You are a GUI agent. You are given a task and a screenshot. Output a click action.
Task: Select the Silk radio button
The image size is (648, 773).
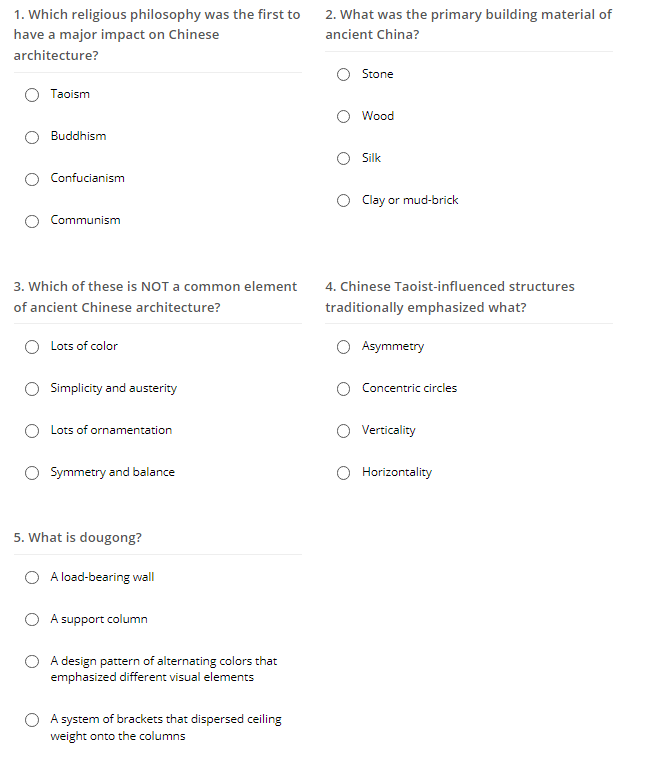[343, 158]
